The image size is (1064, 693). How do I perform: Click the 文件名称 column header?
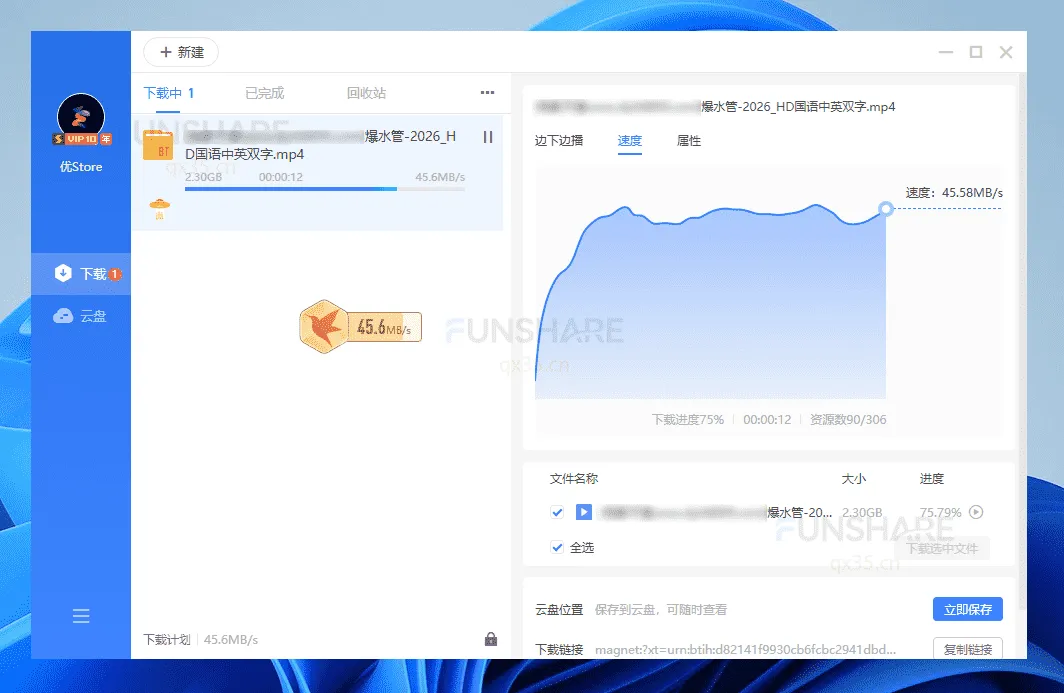[573, 479]
